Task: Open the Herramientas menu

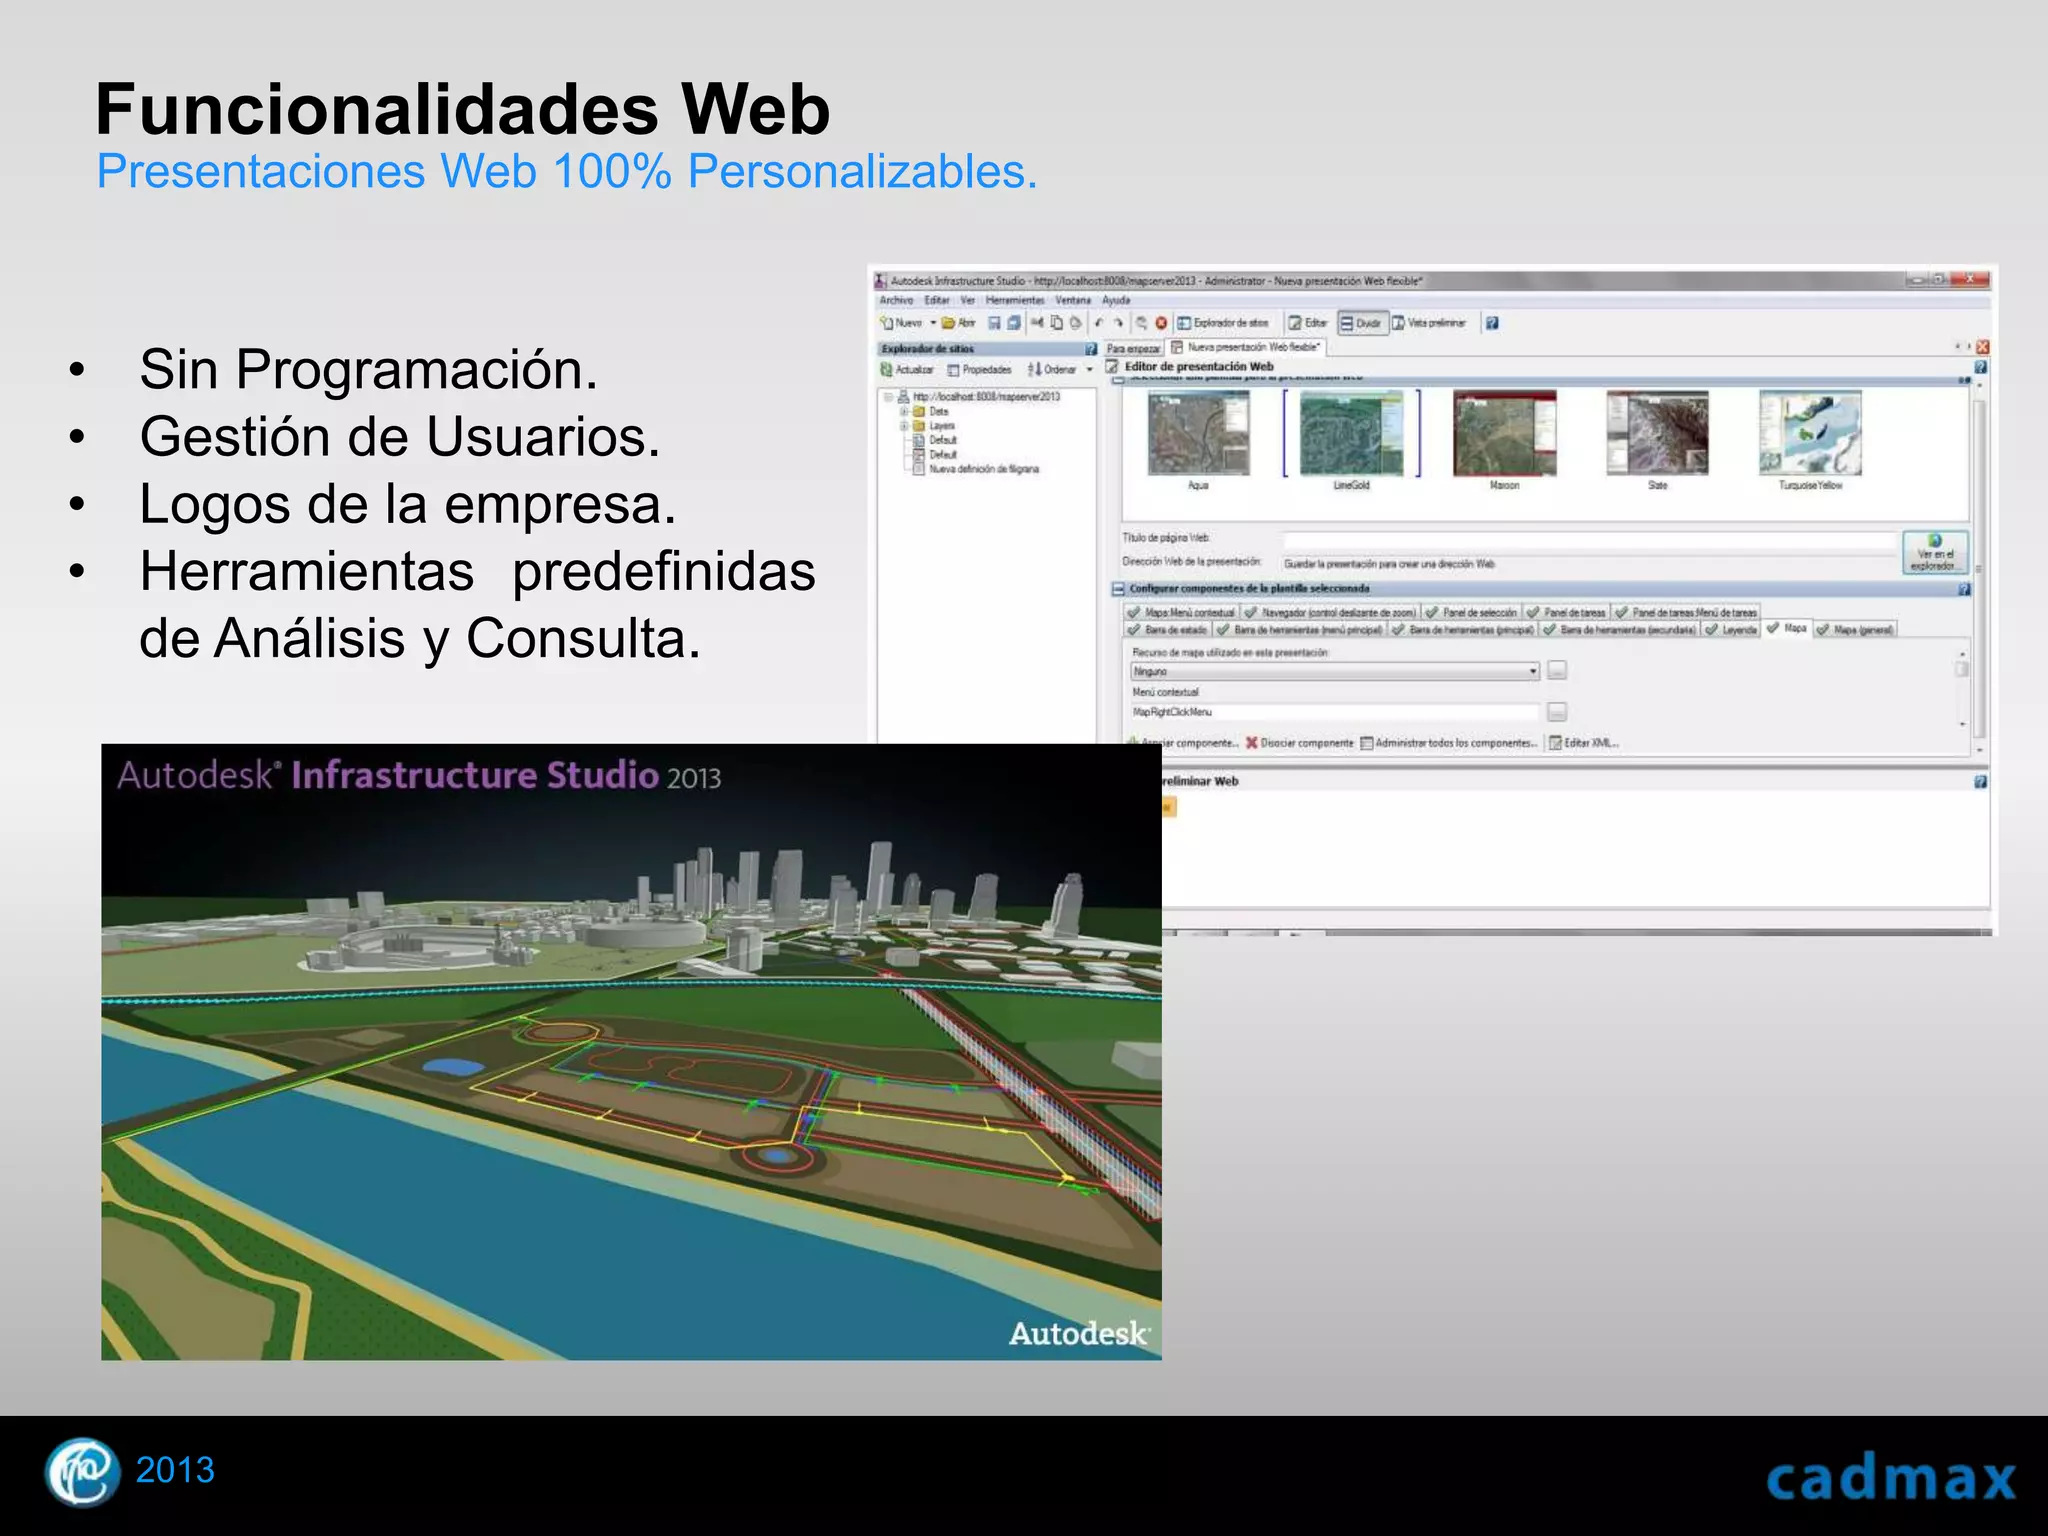Action: click(x=1014, y=300)
